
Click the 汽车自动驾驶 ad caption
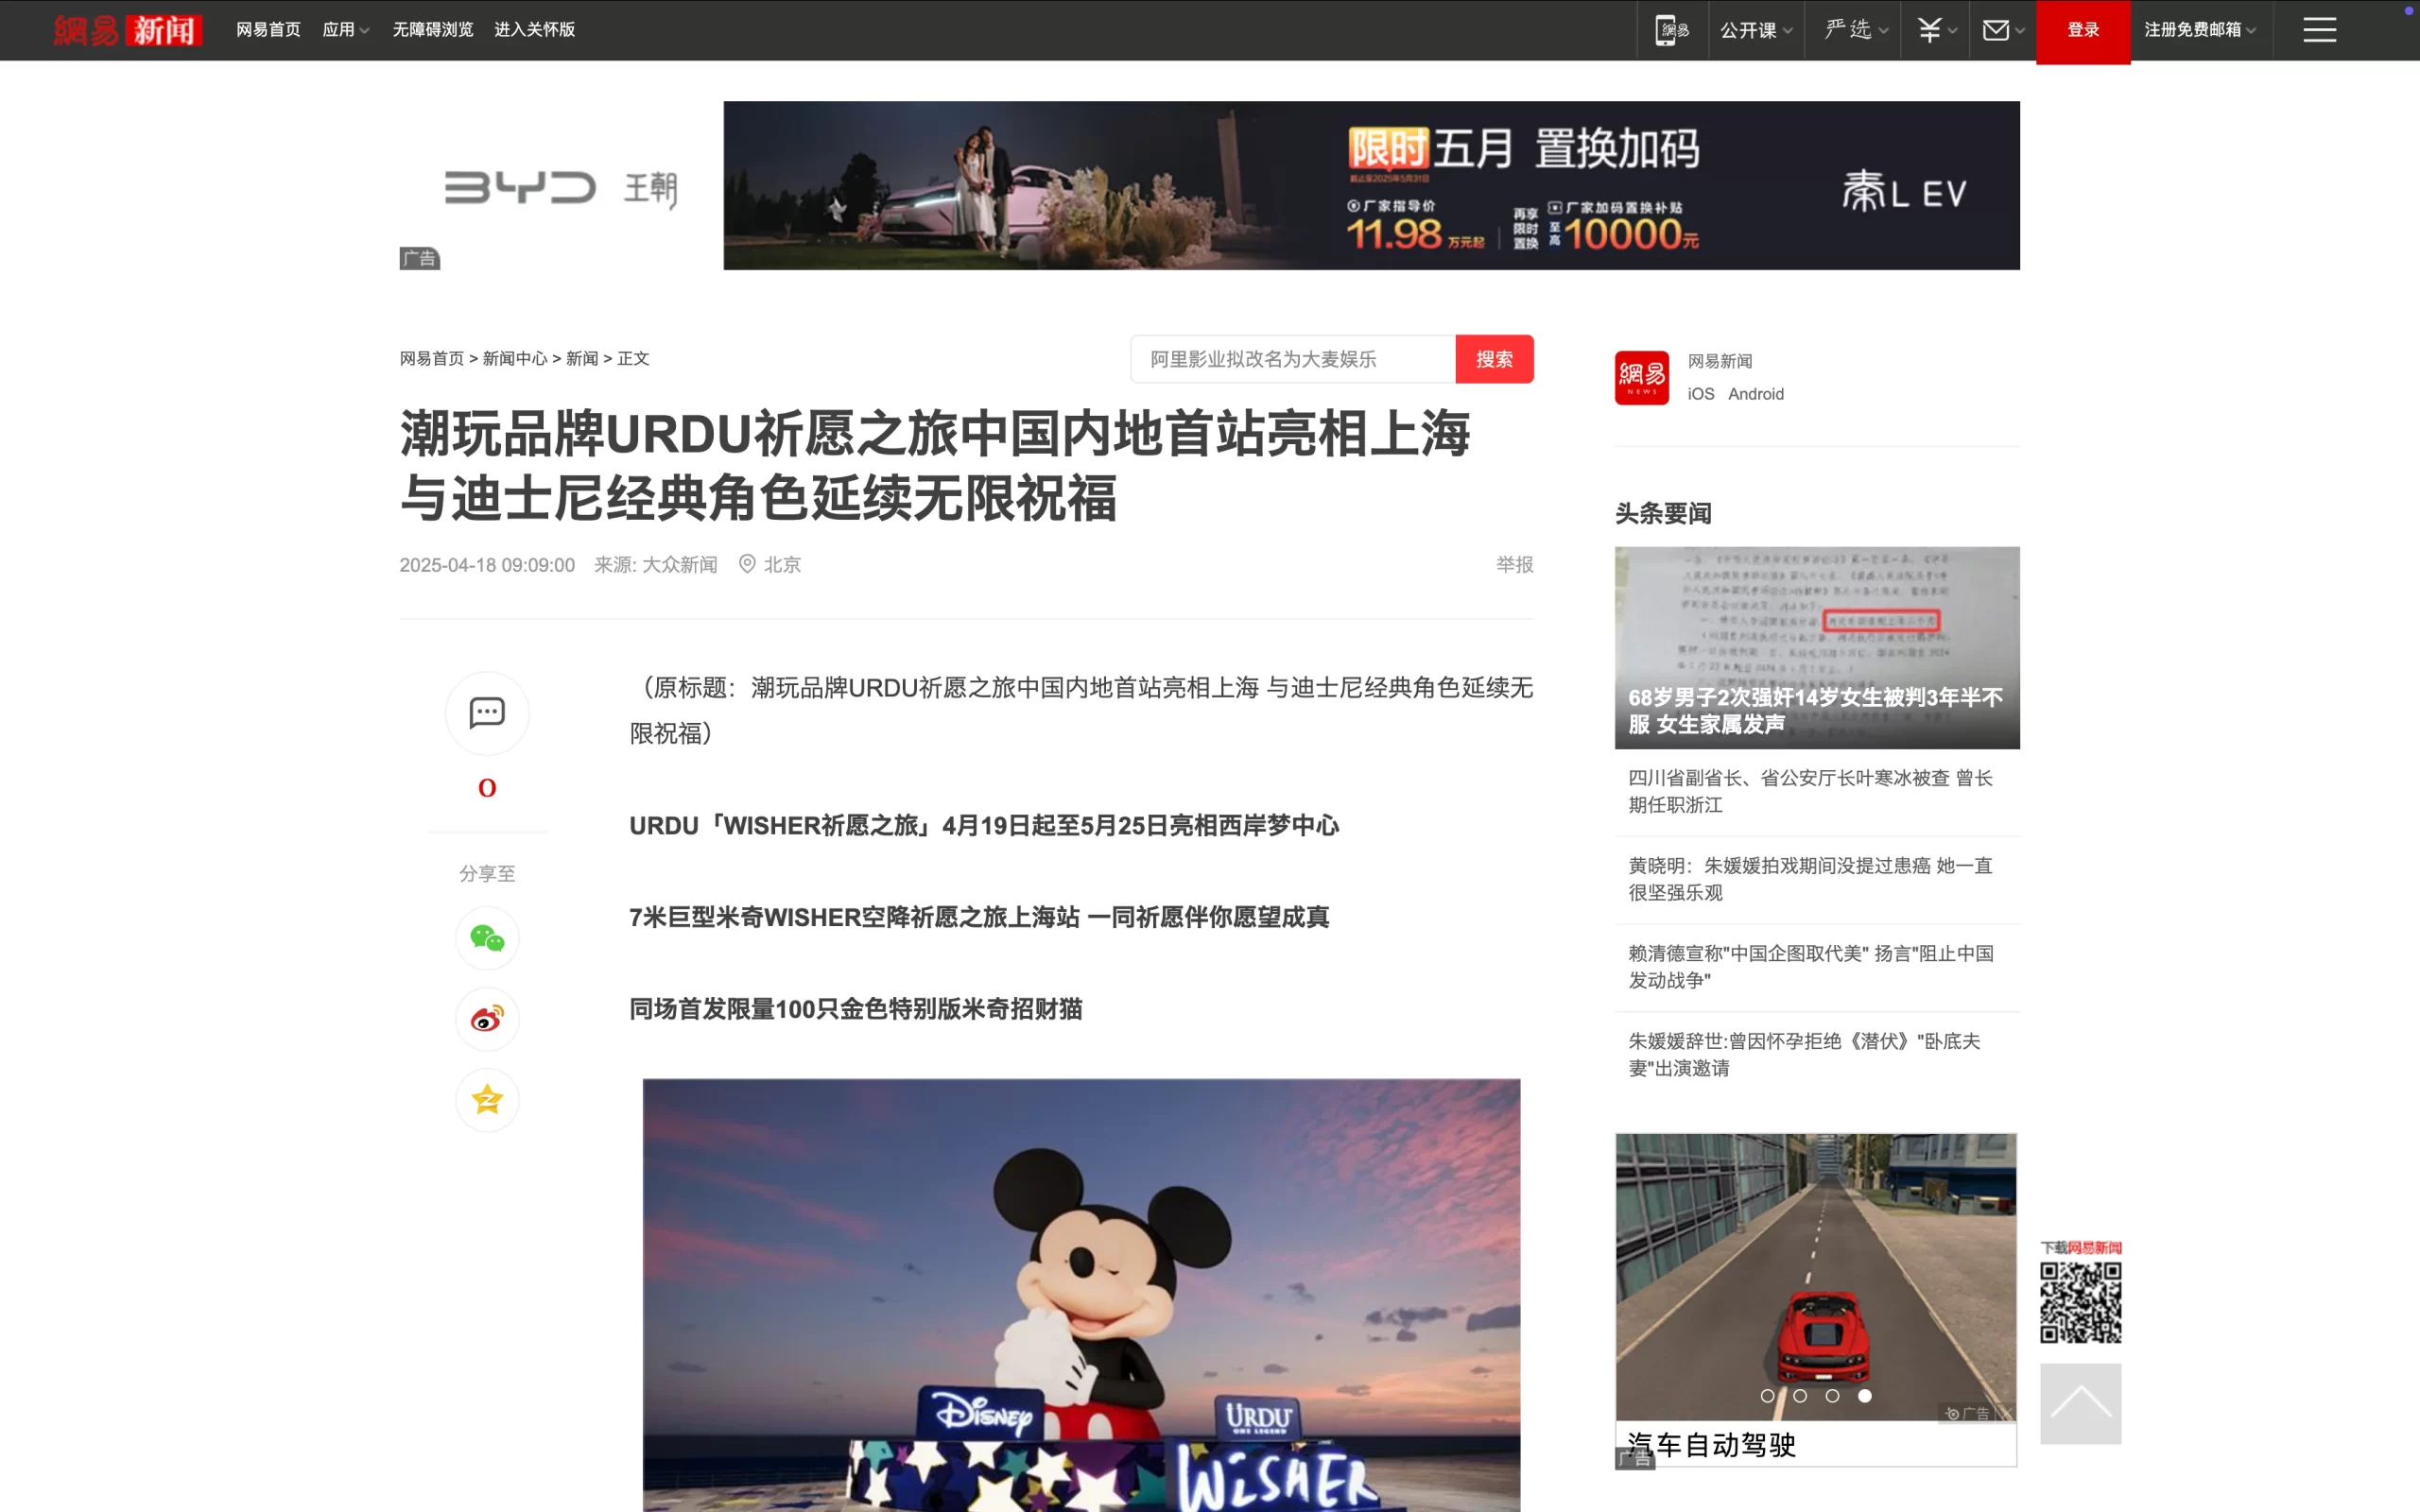click(x=1711, y=1445)
